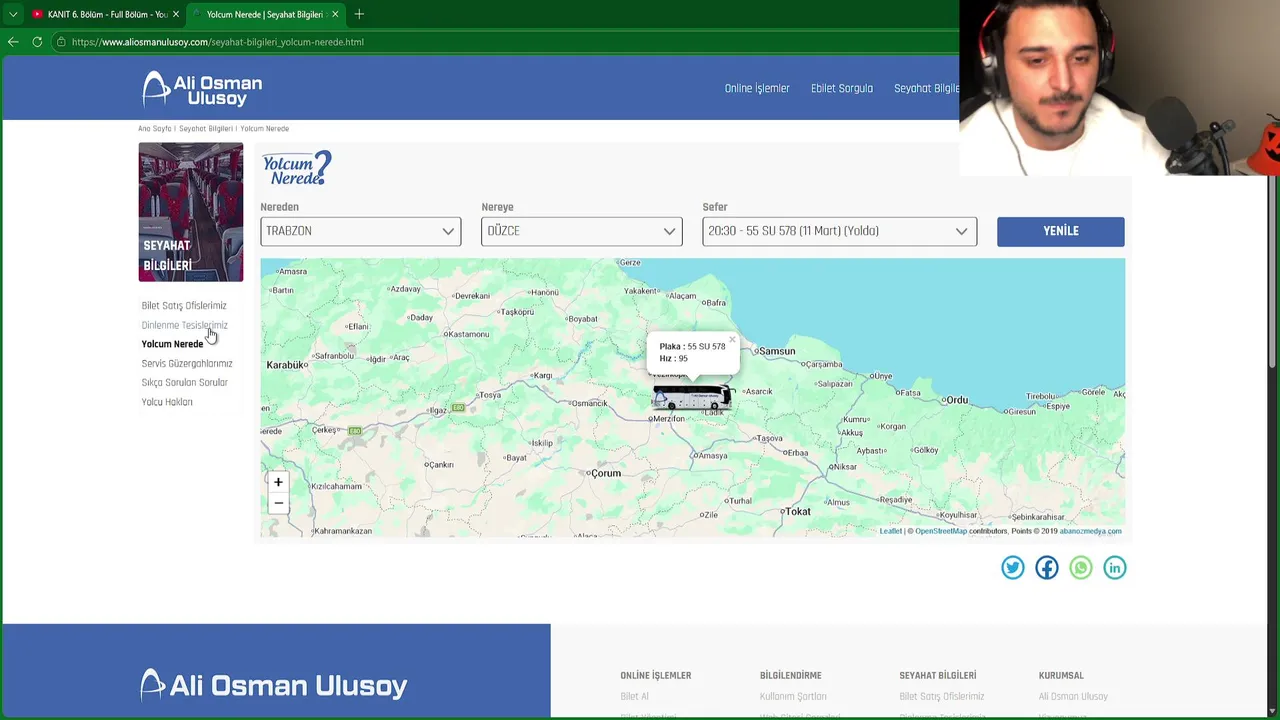
Task: Open a new browser tab
Action: [359, 14]
